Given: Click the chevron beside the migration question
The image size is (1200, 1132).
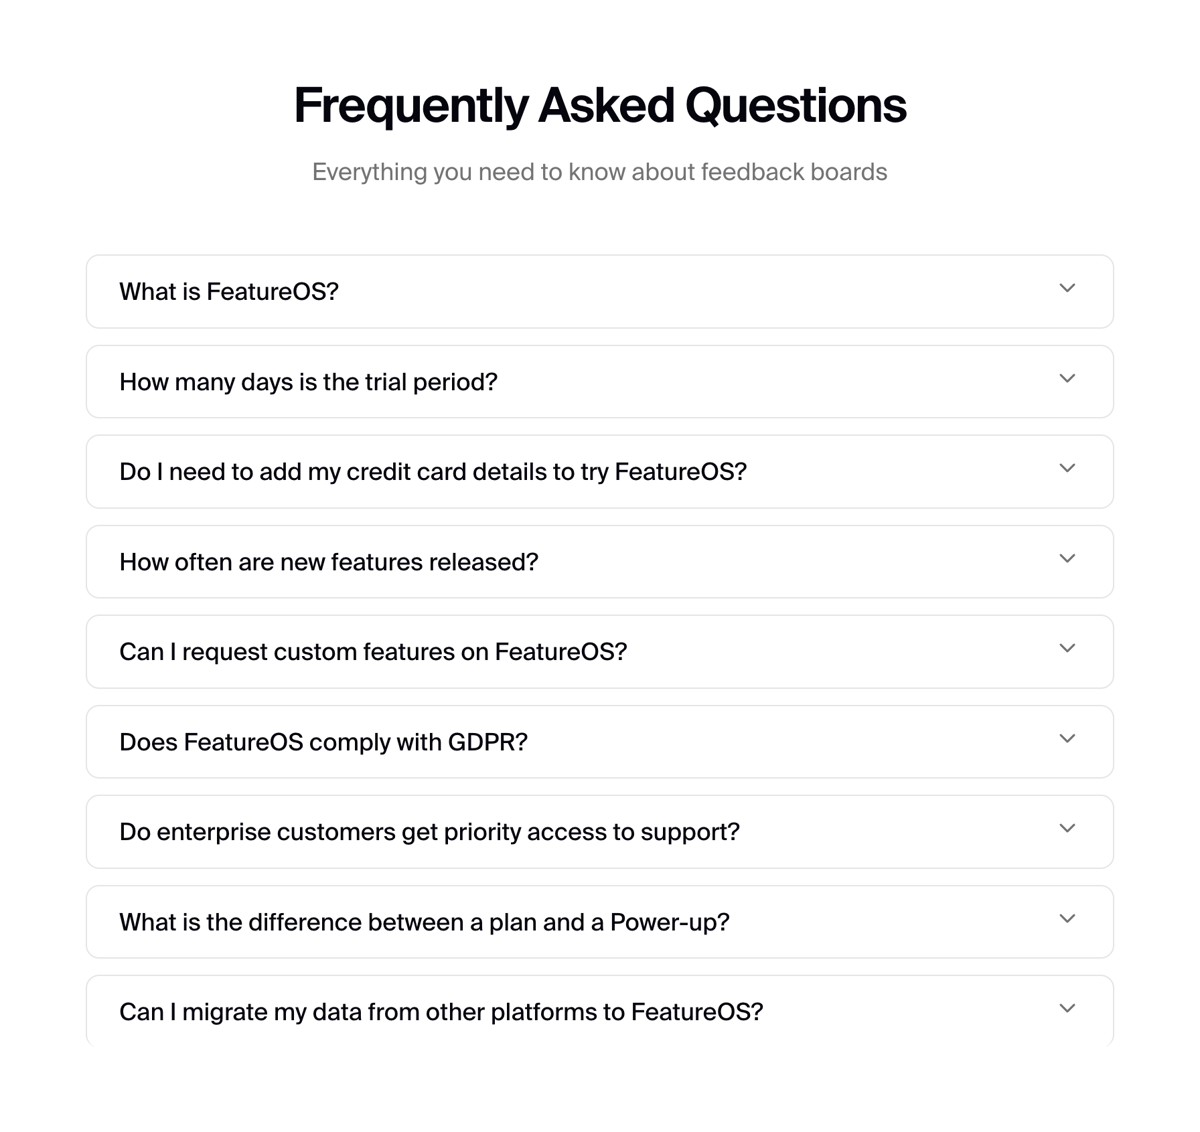Looking at the screenshot, I should pyautogui.click(x=1066, y=1008).
